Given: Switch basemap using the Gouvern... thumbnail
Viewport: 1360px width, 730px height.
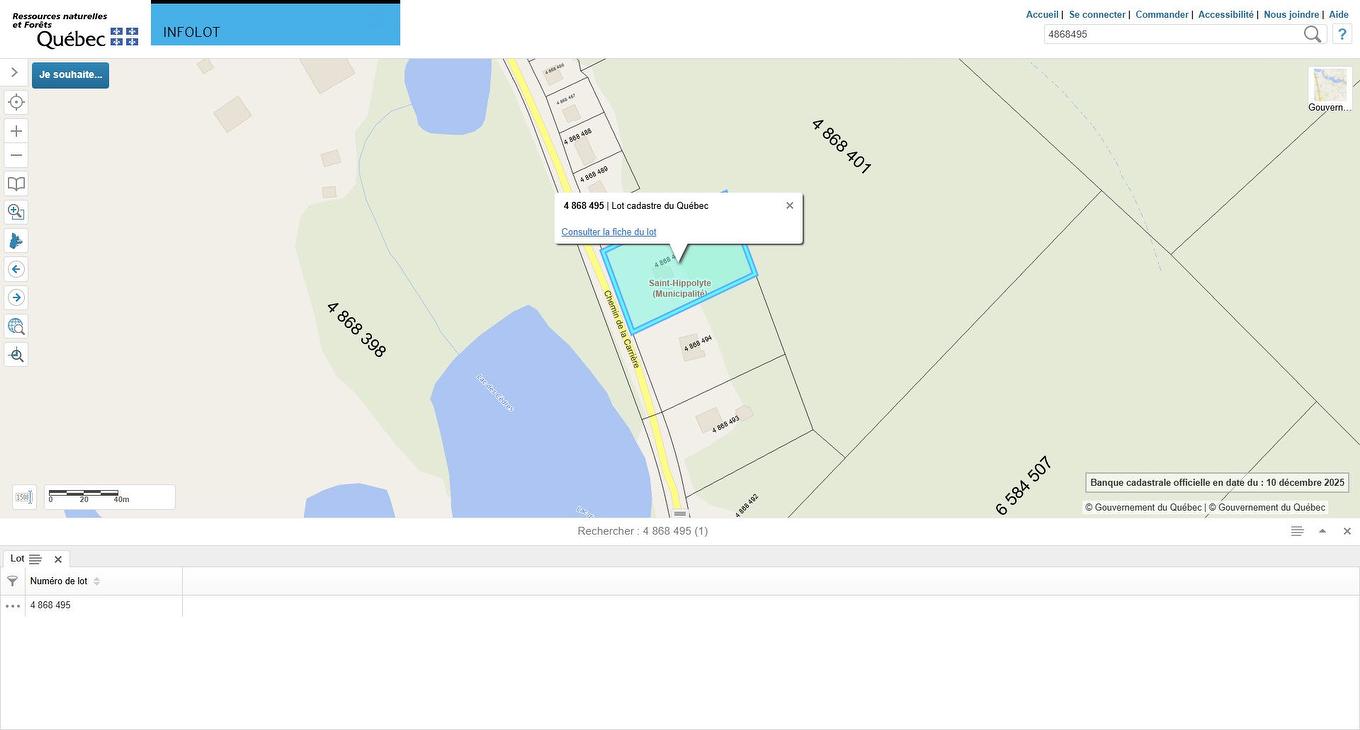Looking at the screenshot, I should pyautogui.click(x=1330, y=86).
